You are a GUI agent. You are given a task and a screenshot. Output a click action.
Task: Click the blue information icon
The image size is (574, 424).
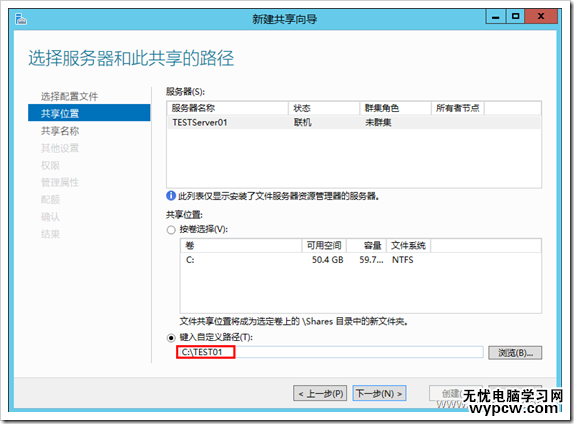point(171,196)
